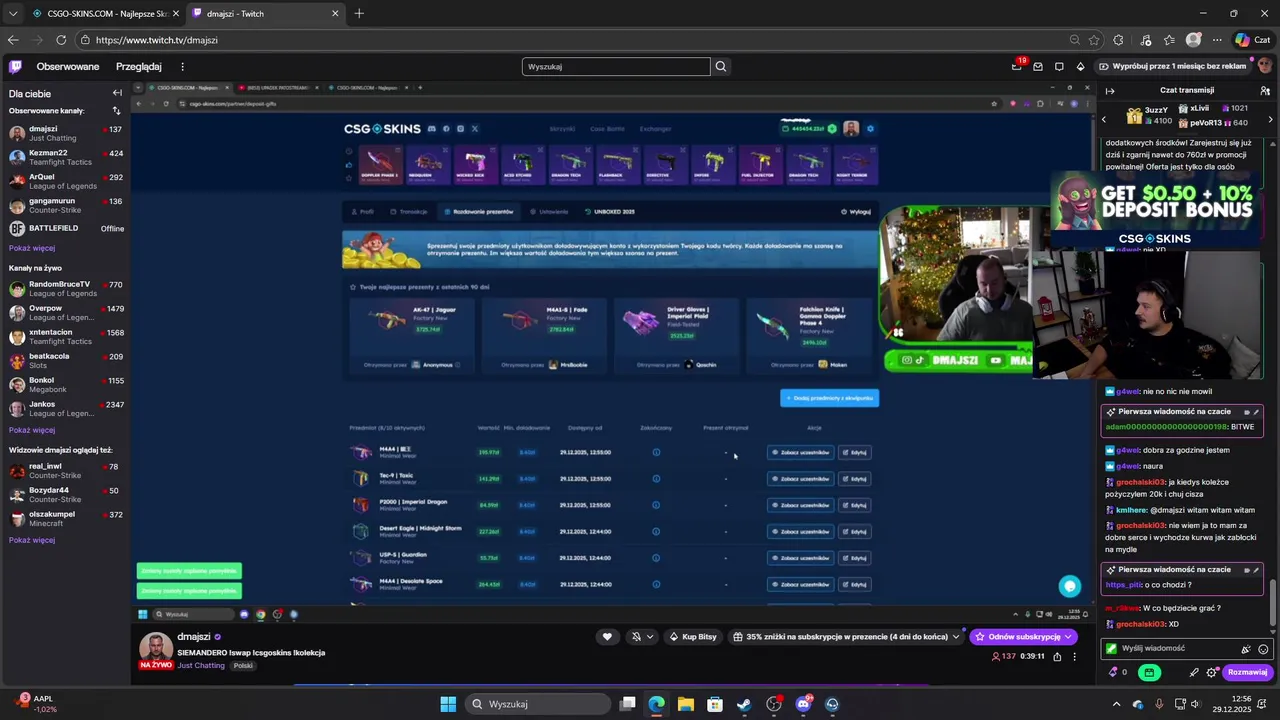Image resolution: width=1280 pixels, height=720 pixels.
Task: Open the chat community users icon
Action: coord(1265,90)
